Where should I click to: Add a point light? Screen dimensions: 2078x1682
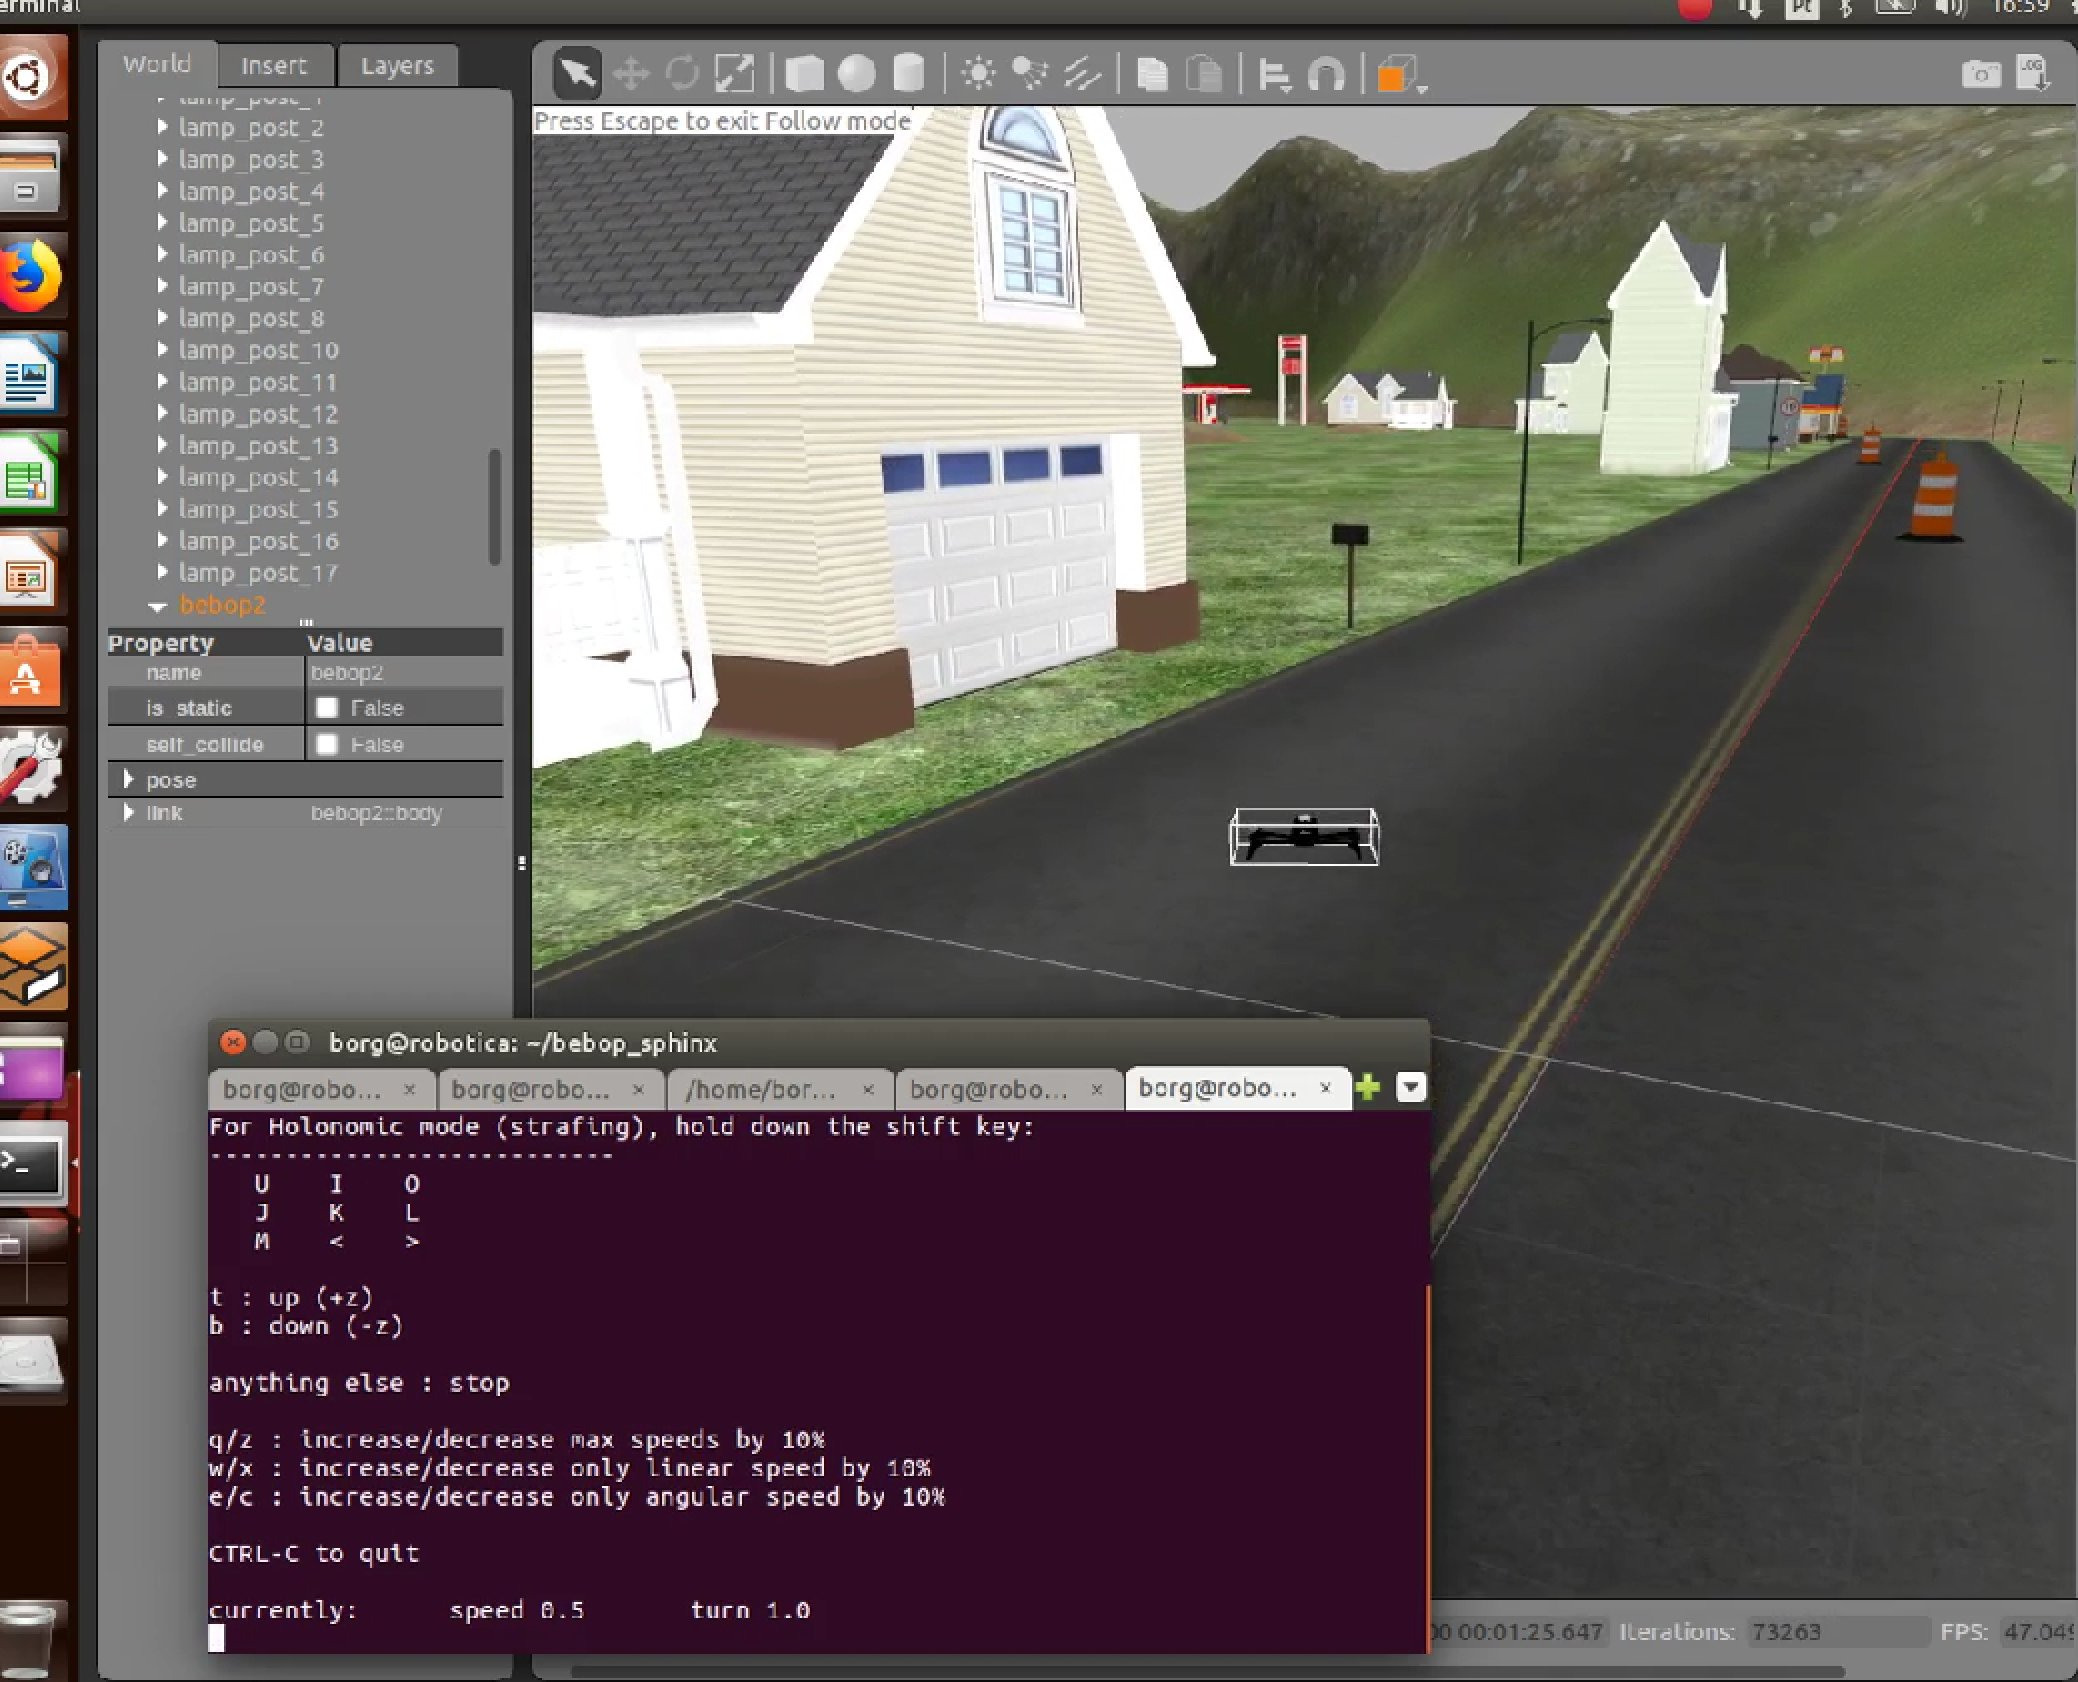(x=977, y=73)
